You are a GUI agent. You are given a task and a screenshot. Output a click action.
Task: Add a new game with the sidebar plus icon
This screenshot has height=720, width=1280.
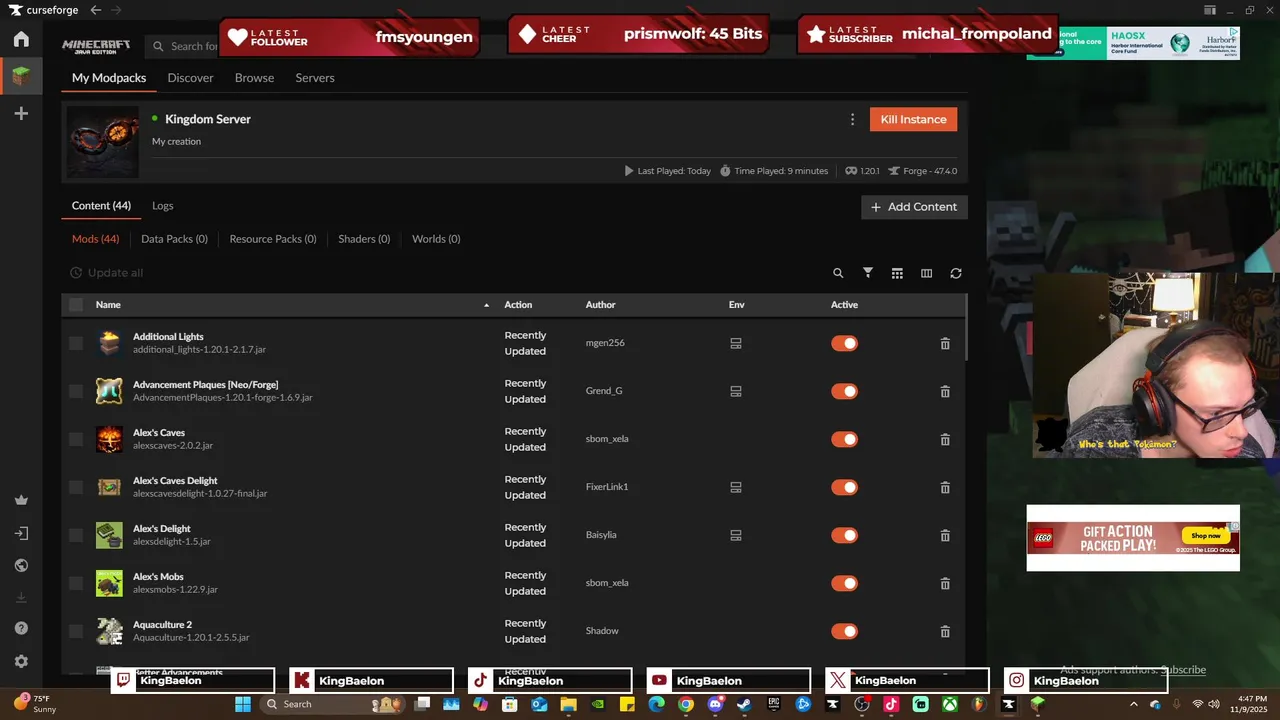pyautogui.click(x=21, y=114)
